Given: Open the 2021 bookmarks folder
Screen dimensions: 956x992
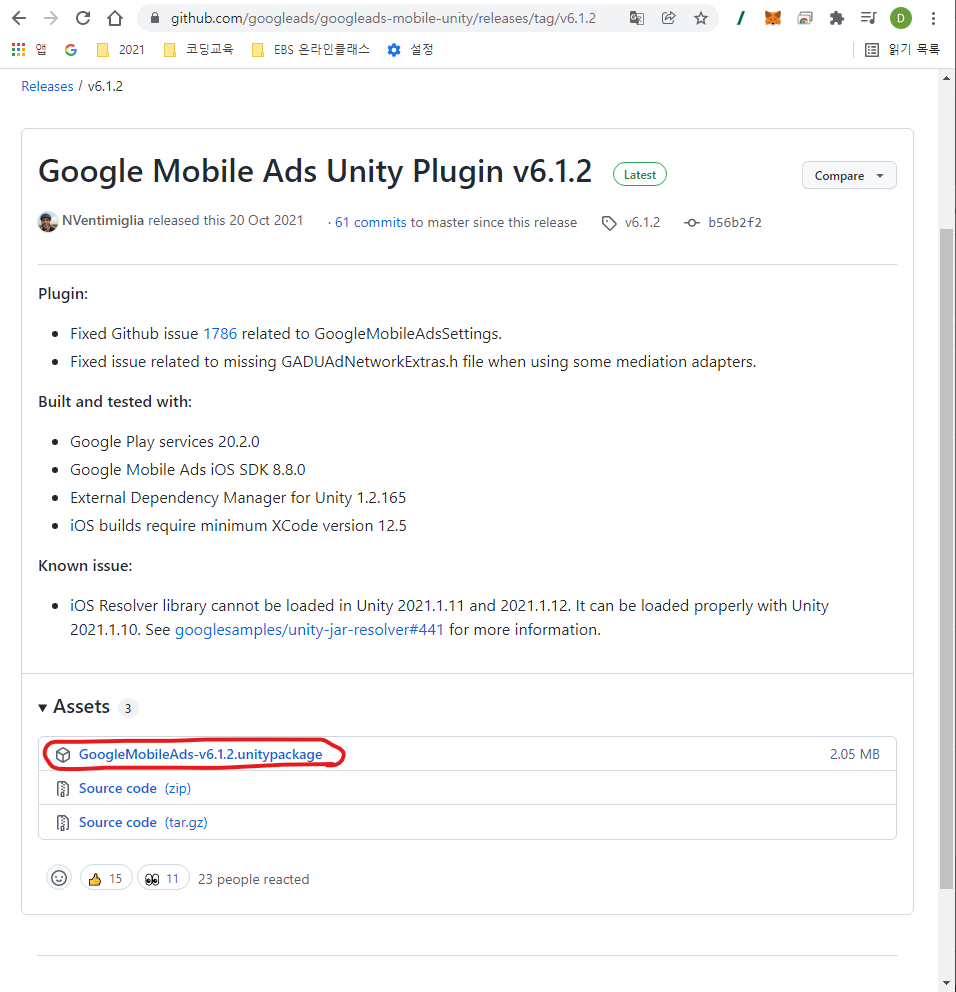Looking at the screenshot, I should tap(120, 49).
